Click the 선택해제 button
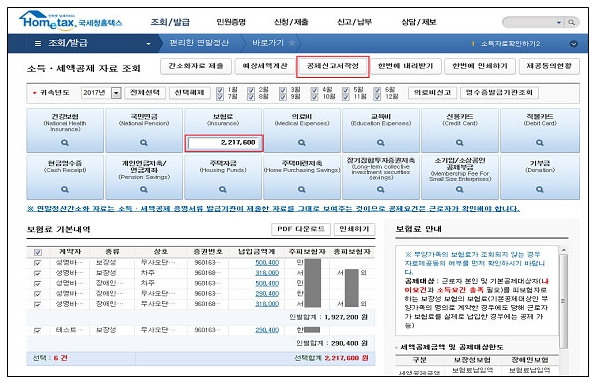The height and width of the screenshot is (386, 597). [x=189, y=93]
